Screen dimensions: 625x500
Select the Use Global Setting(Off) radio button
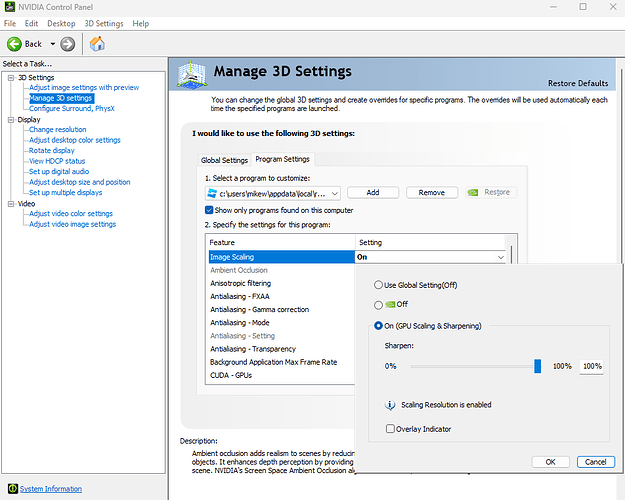[x=379, y=285]
